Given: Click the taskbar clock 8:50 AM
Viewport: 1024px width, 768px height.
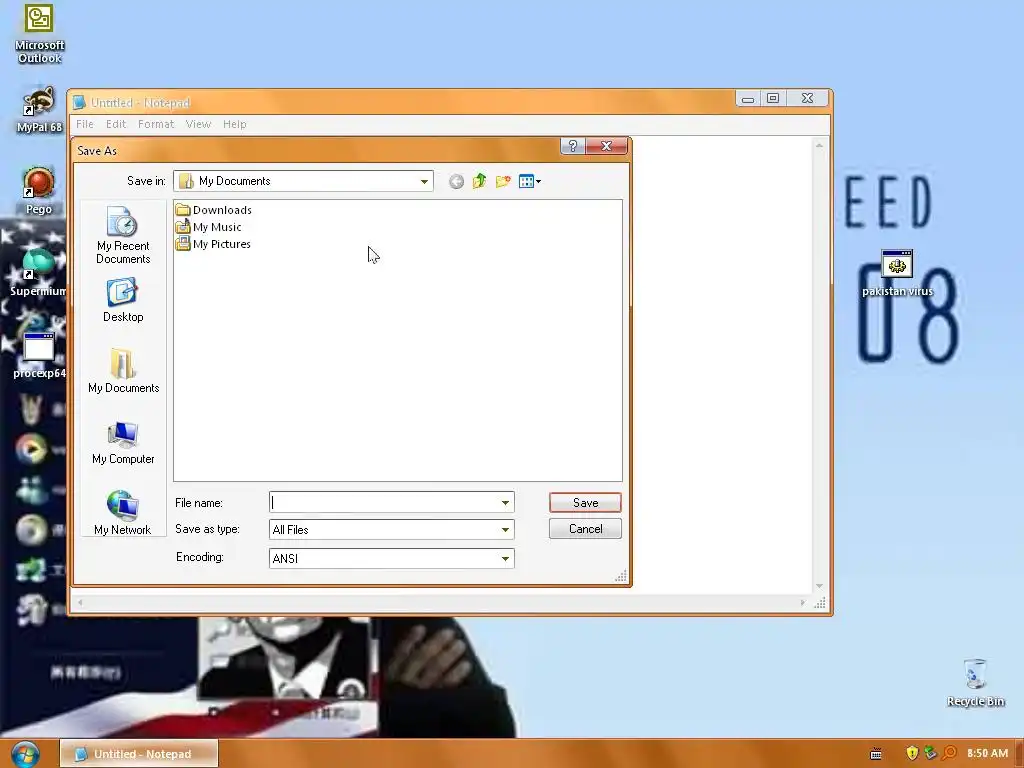Looking at the screenshot, I should (987, 753).
